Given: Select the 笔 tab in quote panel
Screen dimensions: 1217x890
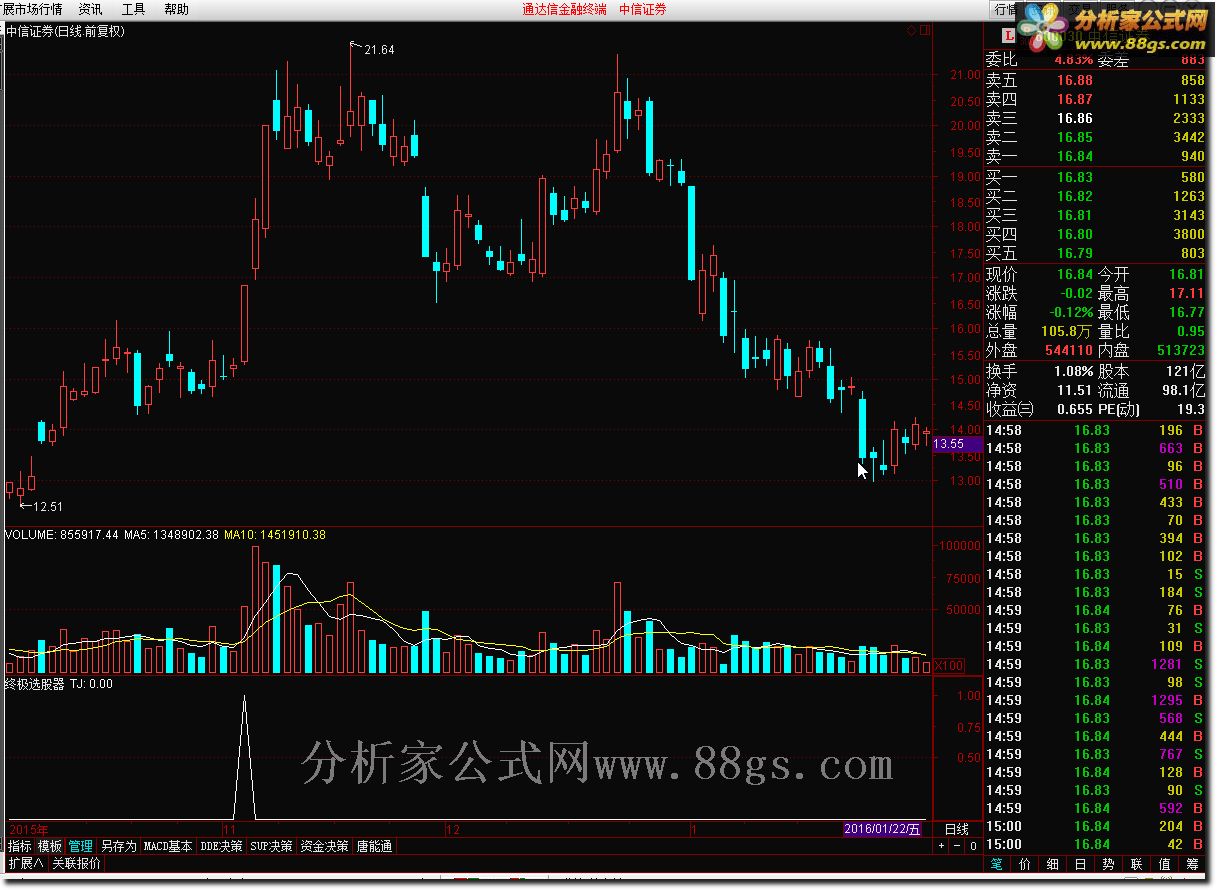Looking at the screenshot, I should tap(997, 864).
